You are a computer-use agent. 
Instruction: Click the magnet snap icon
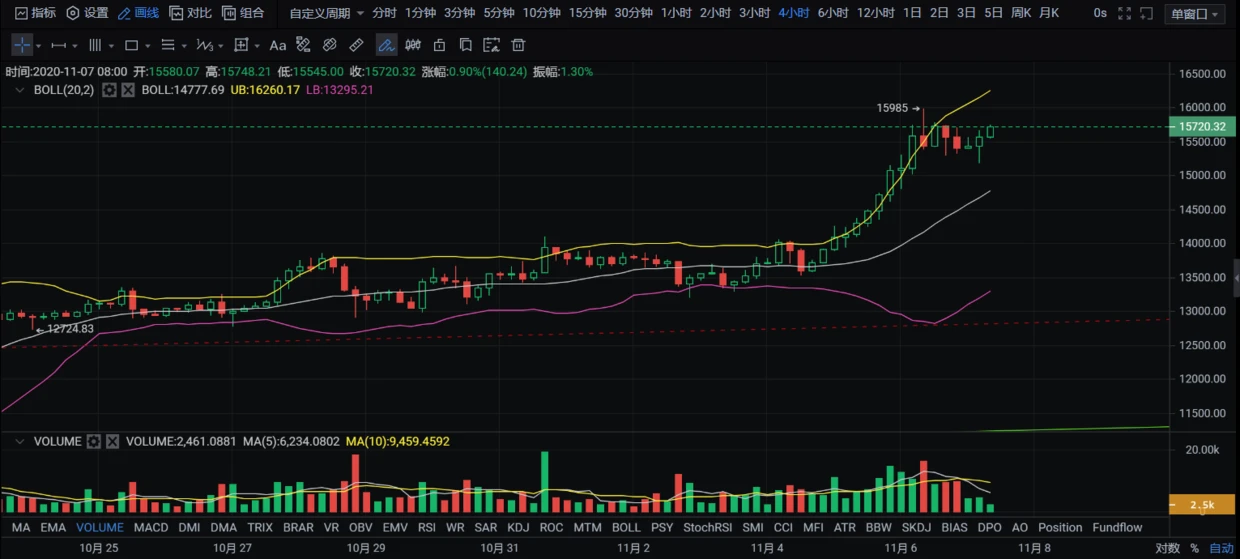[412, 45]
